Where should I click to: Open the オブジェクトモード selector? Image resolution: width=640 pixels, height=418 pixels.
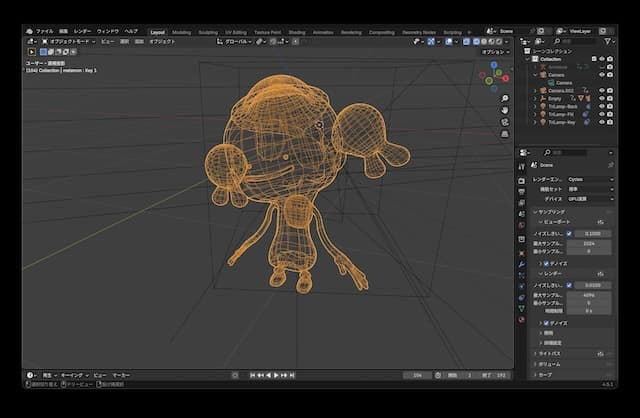coord(70,42)
